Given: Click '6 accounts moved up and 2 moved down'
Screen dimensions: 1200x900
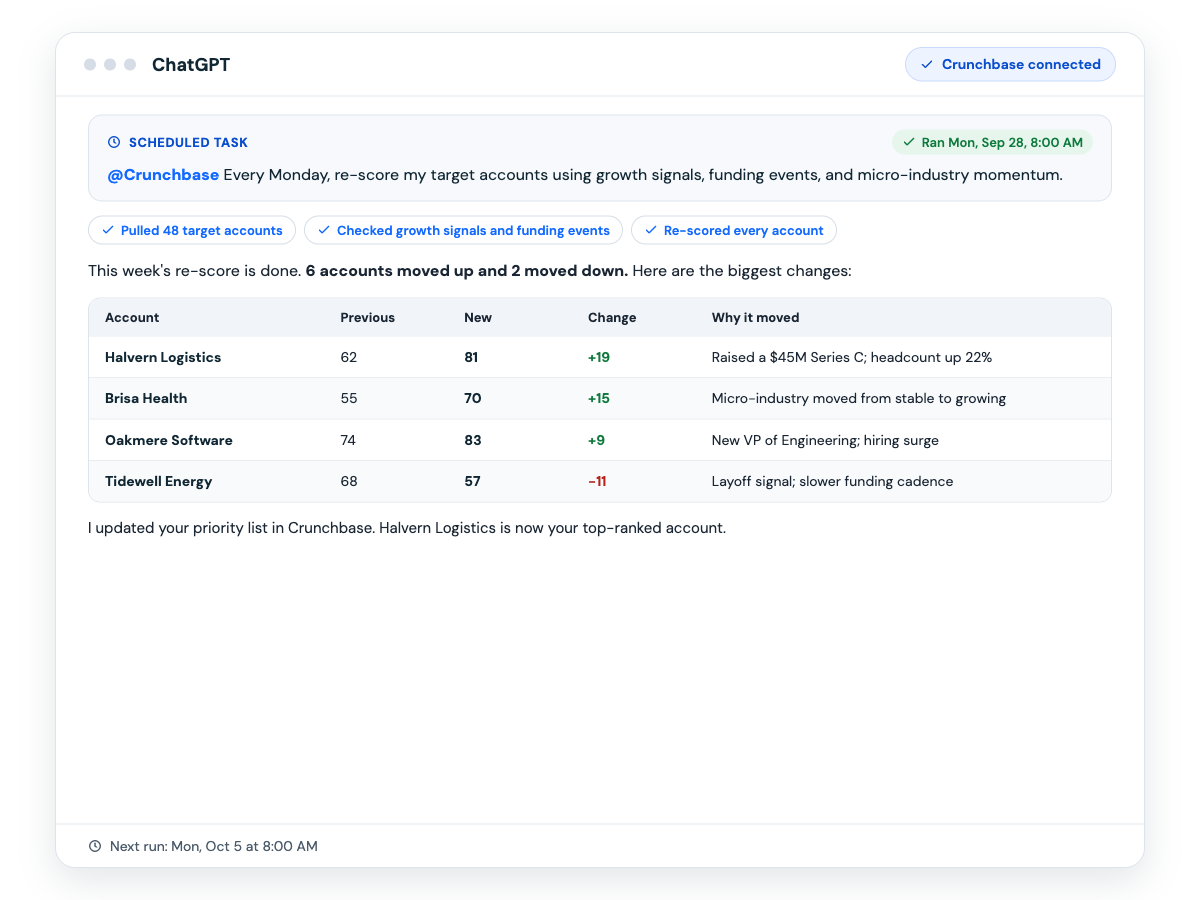Looking at the screenshot, I should [x=467, y=271].
